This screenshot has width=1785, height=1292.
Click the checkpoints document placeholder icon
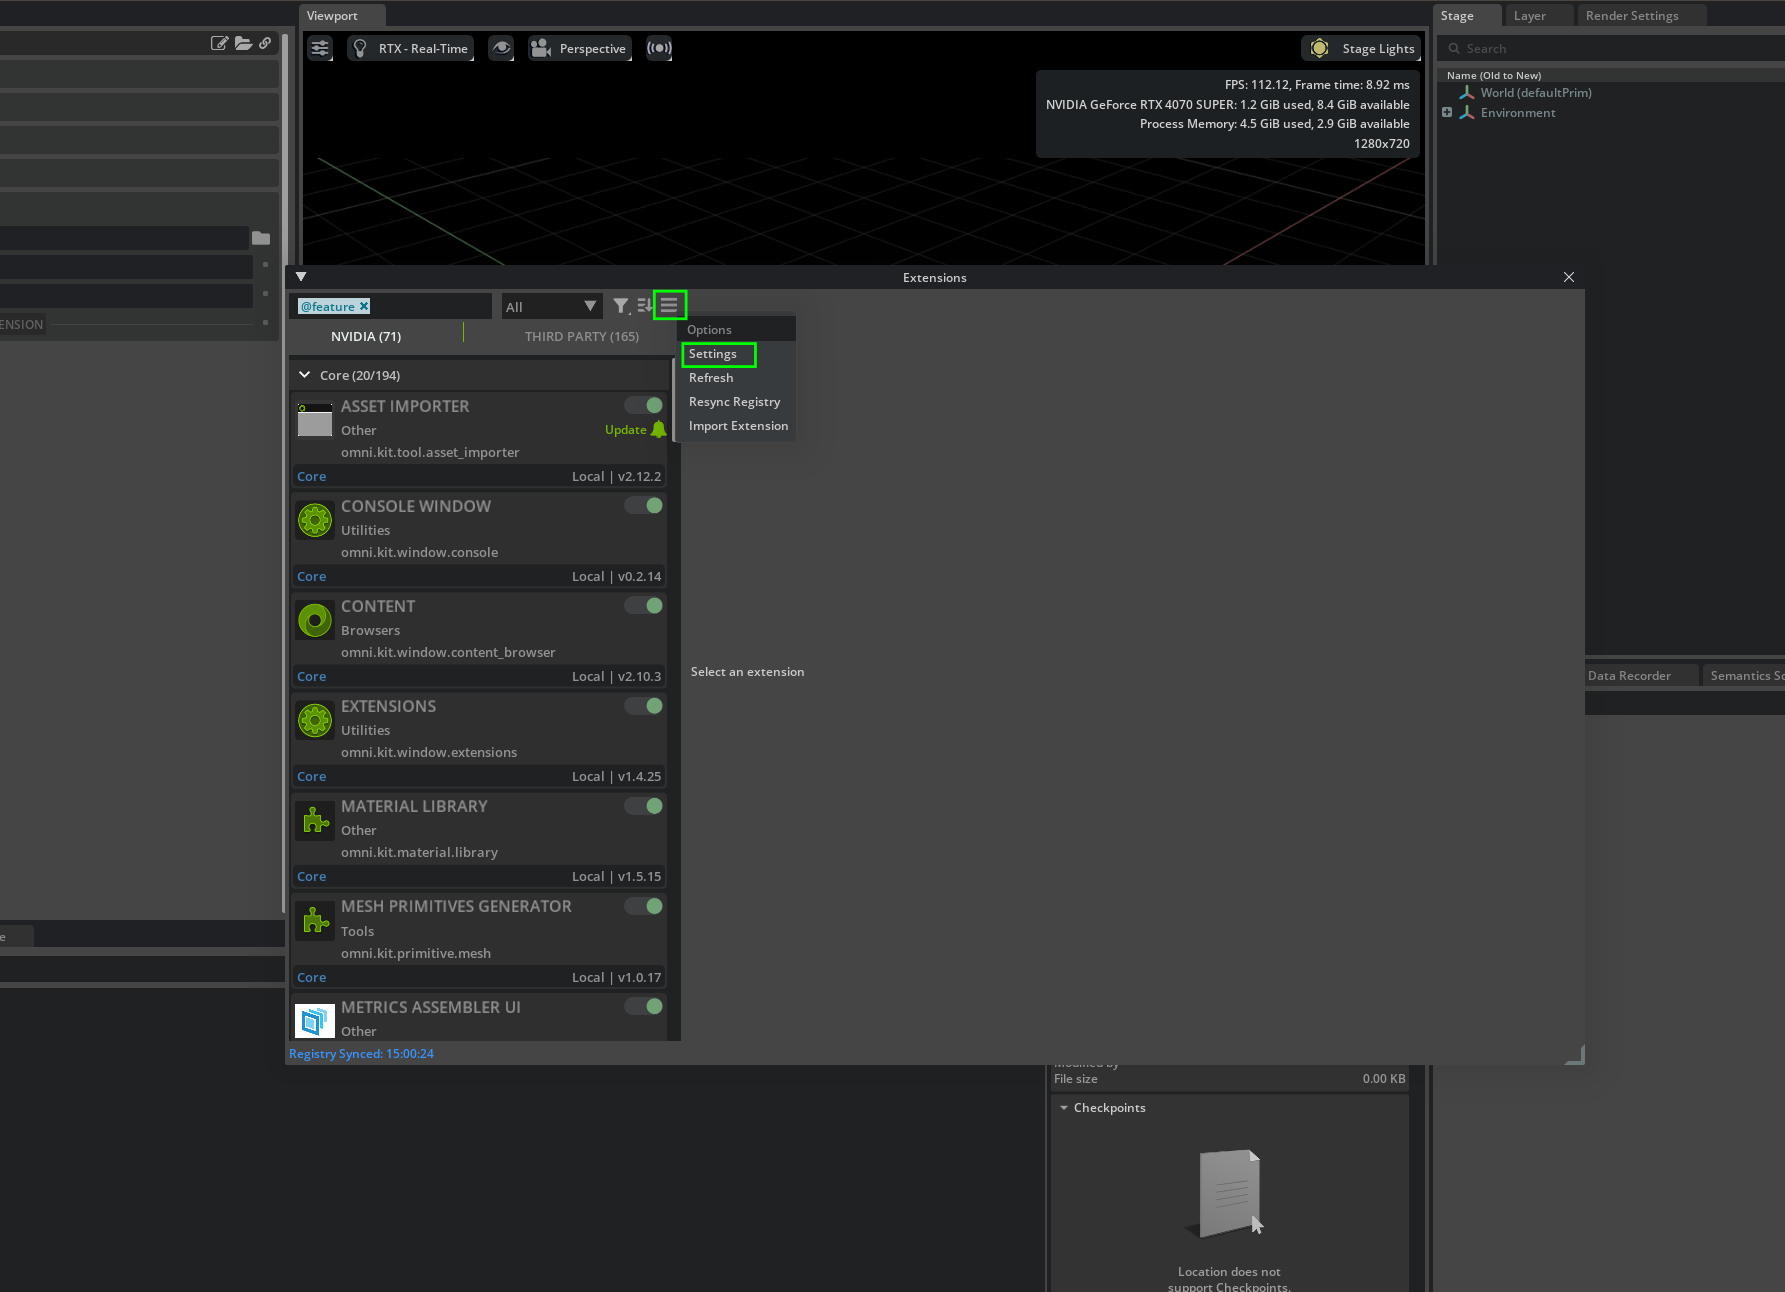pos(1229,1193)
